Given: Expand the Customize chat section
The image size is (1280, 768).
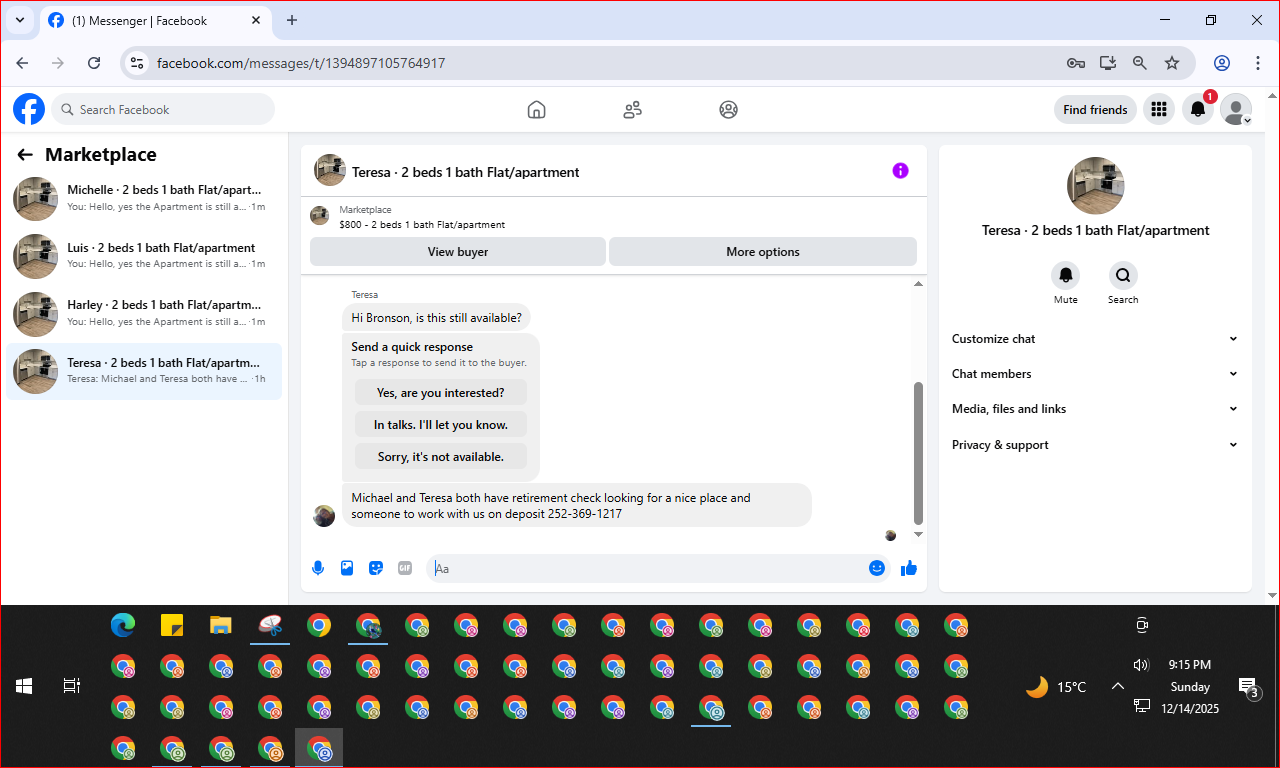Looking at the screenshot, I should [x=1095, y=339].
